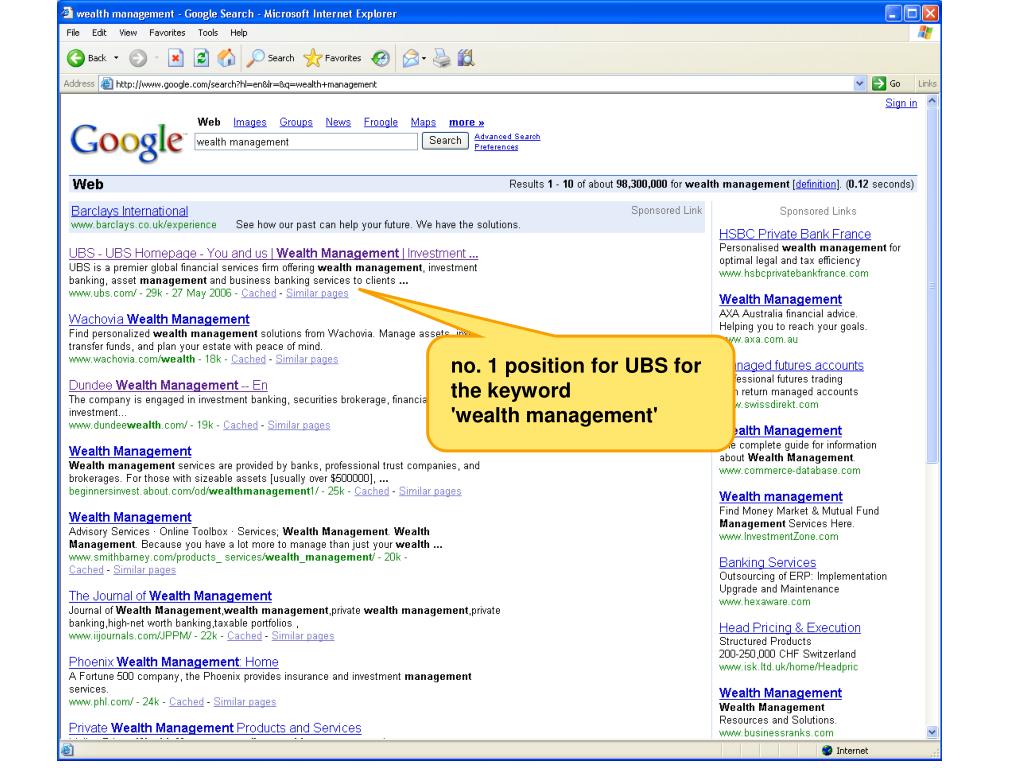Refresh the page using toolbar icon
The width and height of the screenshot is (1024, 768).
(201, 58)
